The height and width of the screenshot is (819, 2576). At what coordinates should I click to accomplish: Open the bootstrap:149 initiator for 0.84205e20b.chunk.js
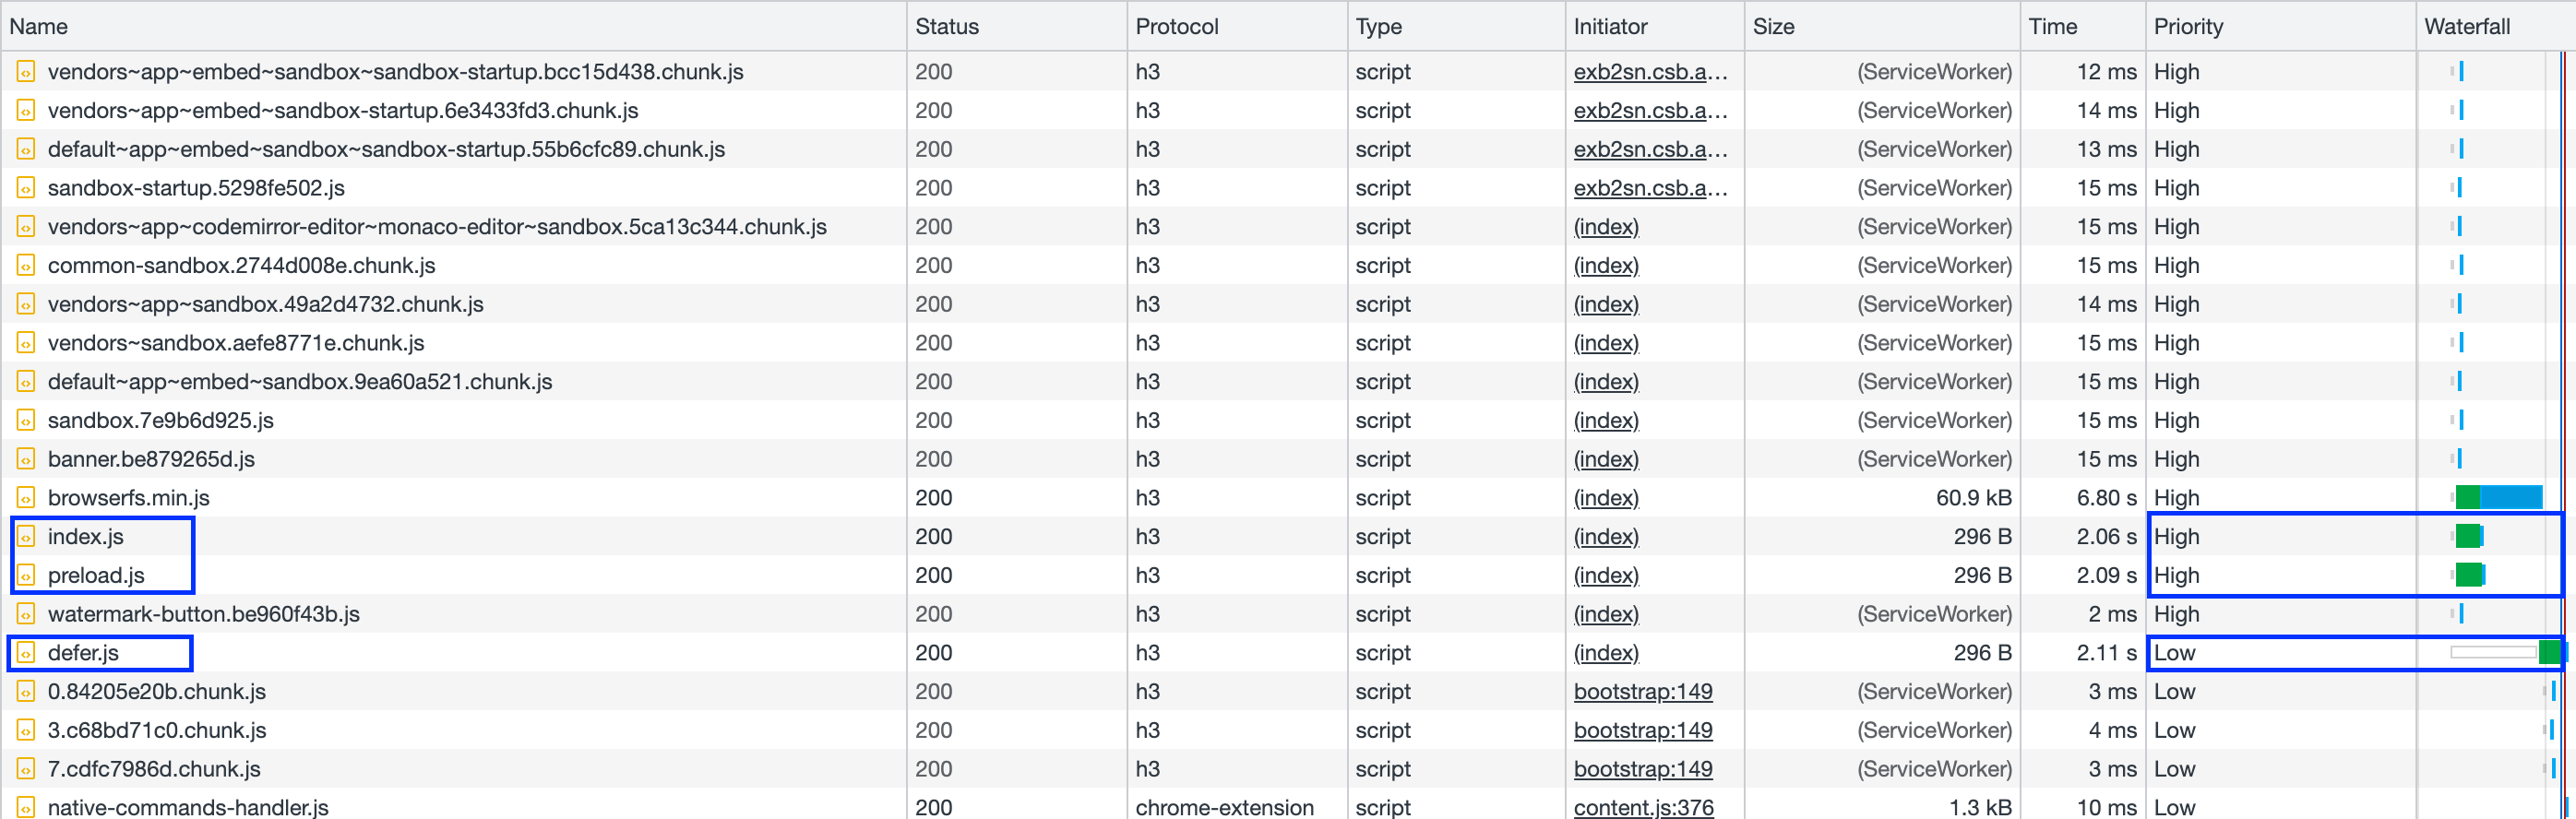pyautogui.click(x=1642, y=692)
